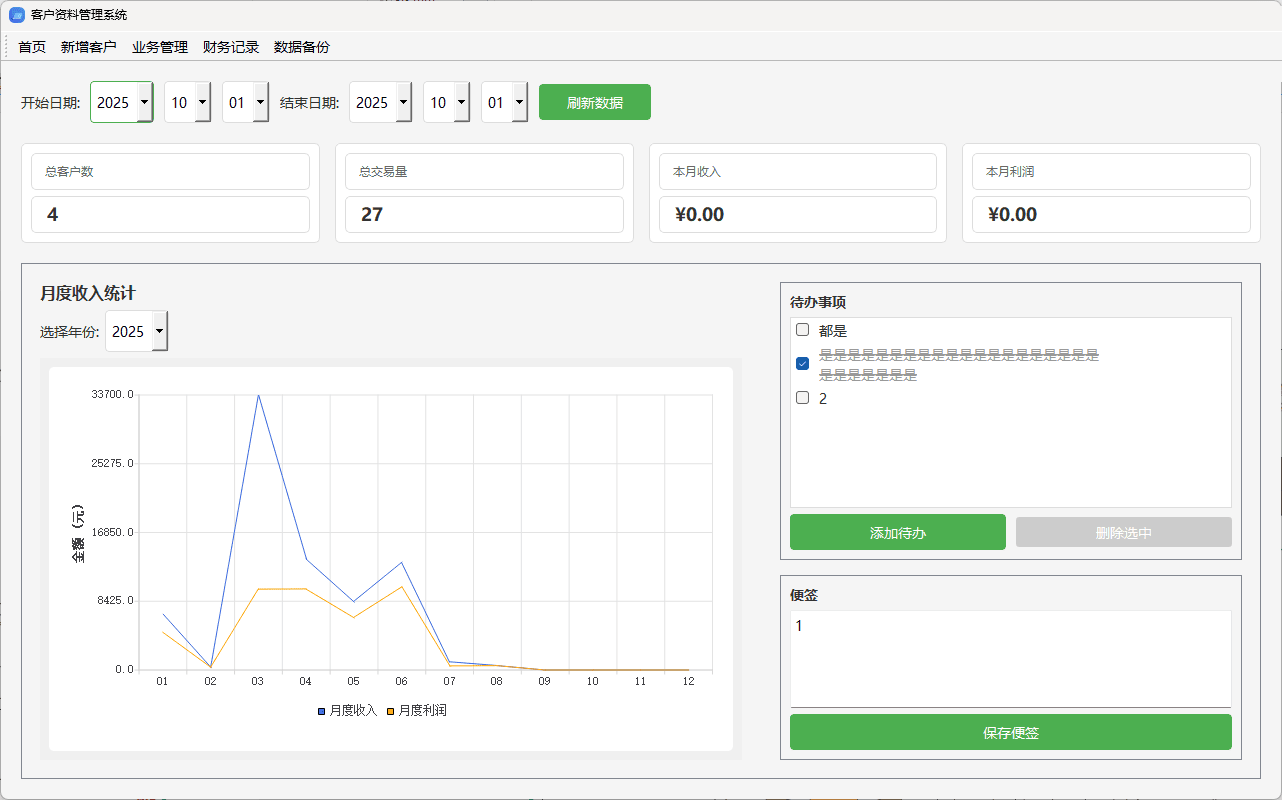Open the end date year dropdown
Screen dimensions: 1282x800
[404, 101]
